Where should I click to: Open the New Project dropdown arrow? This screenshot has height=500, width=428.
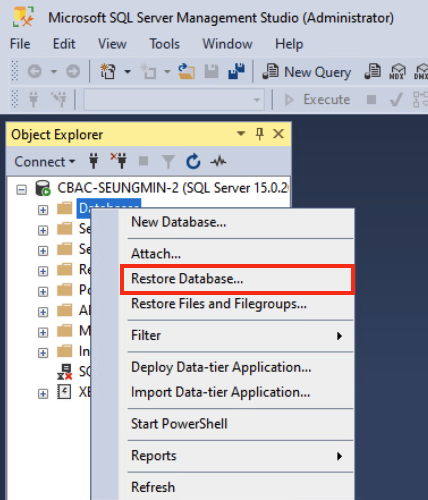coord(127,71)
